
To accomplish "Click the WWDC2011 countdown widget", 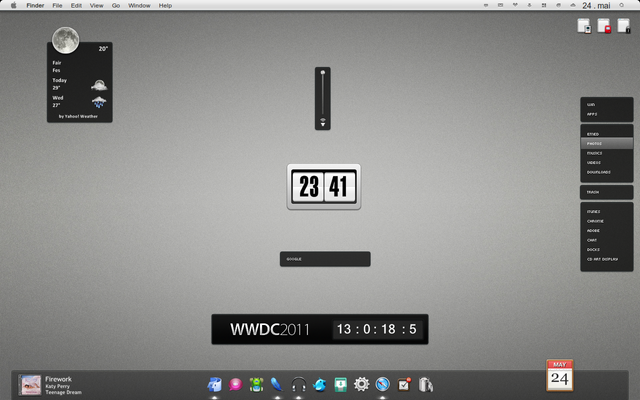I will coord(320,329).
